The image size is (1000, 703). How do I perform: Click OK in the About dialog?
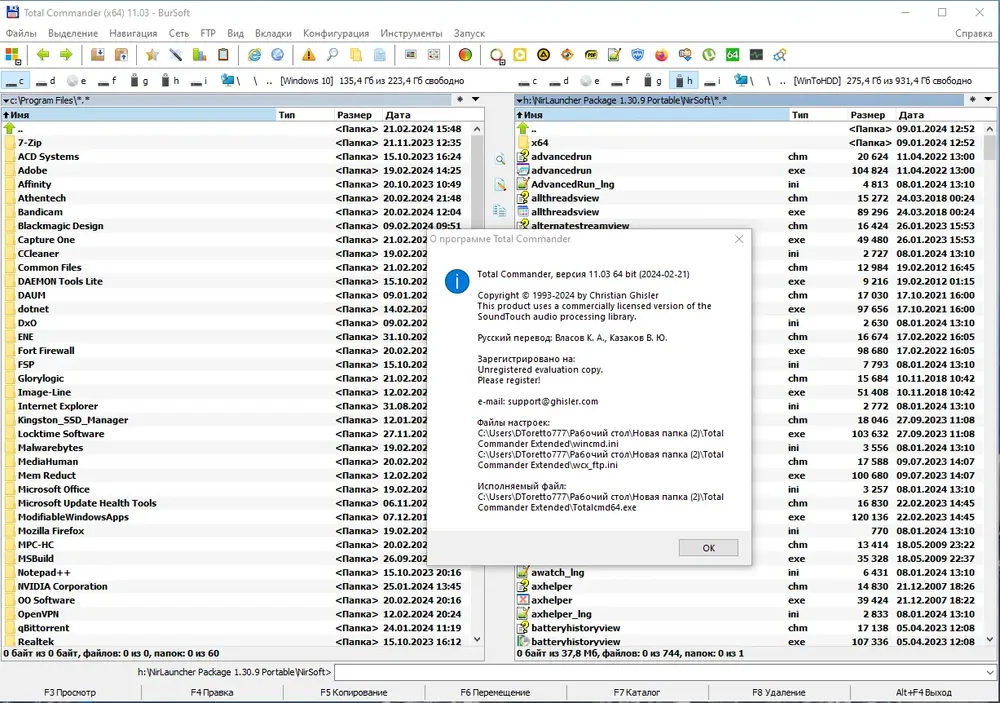[x=709, y=547]
